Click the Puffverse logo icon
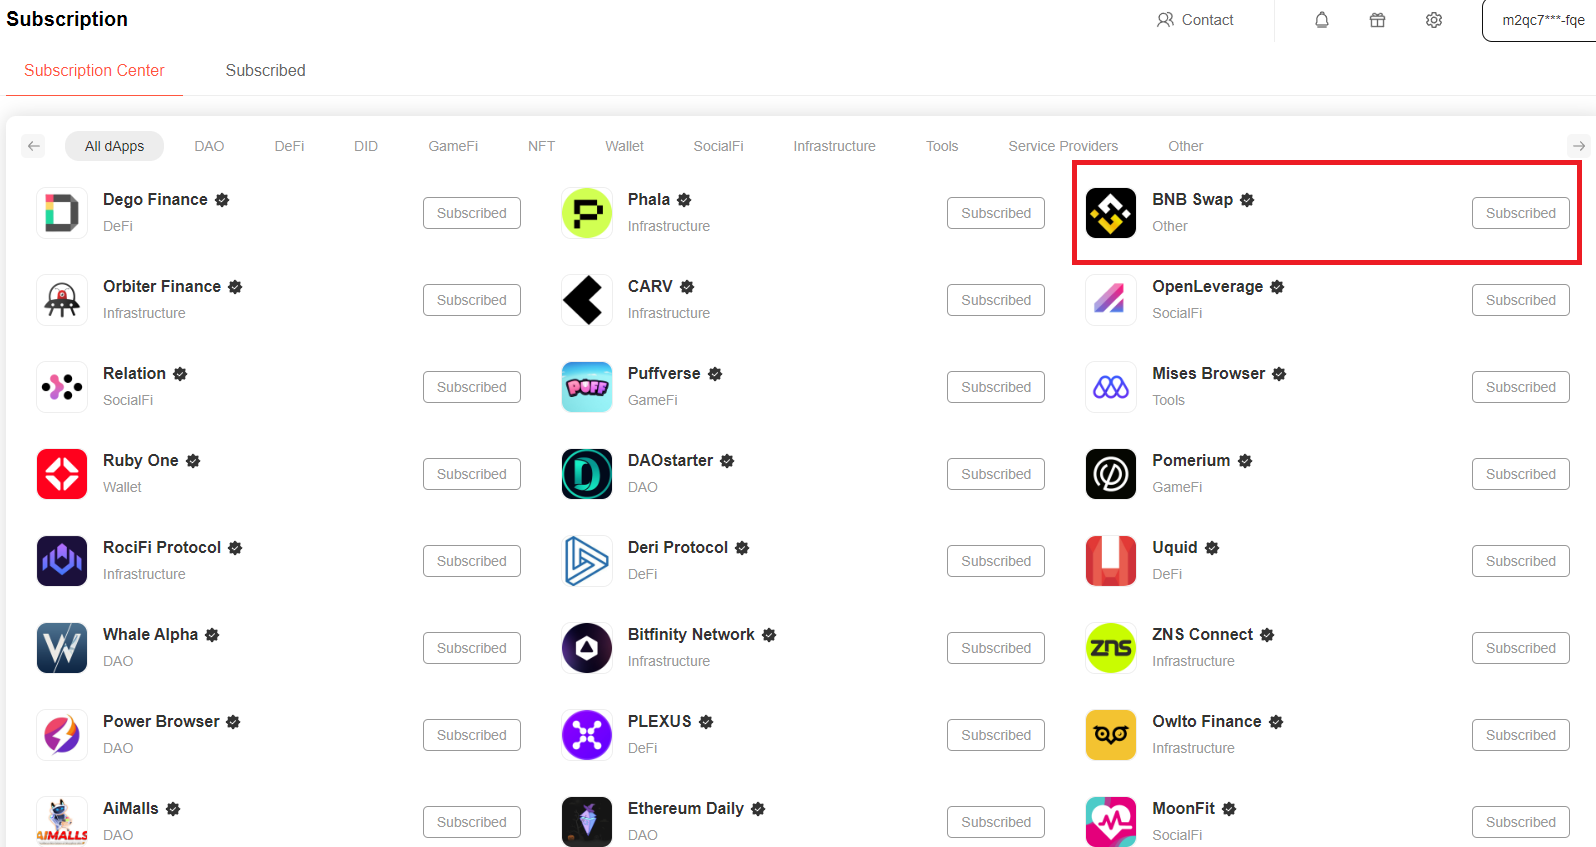The height and width of the screenshot is (847, 1596). pos(587,387)
